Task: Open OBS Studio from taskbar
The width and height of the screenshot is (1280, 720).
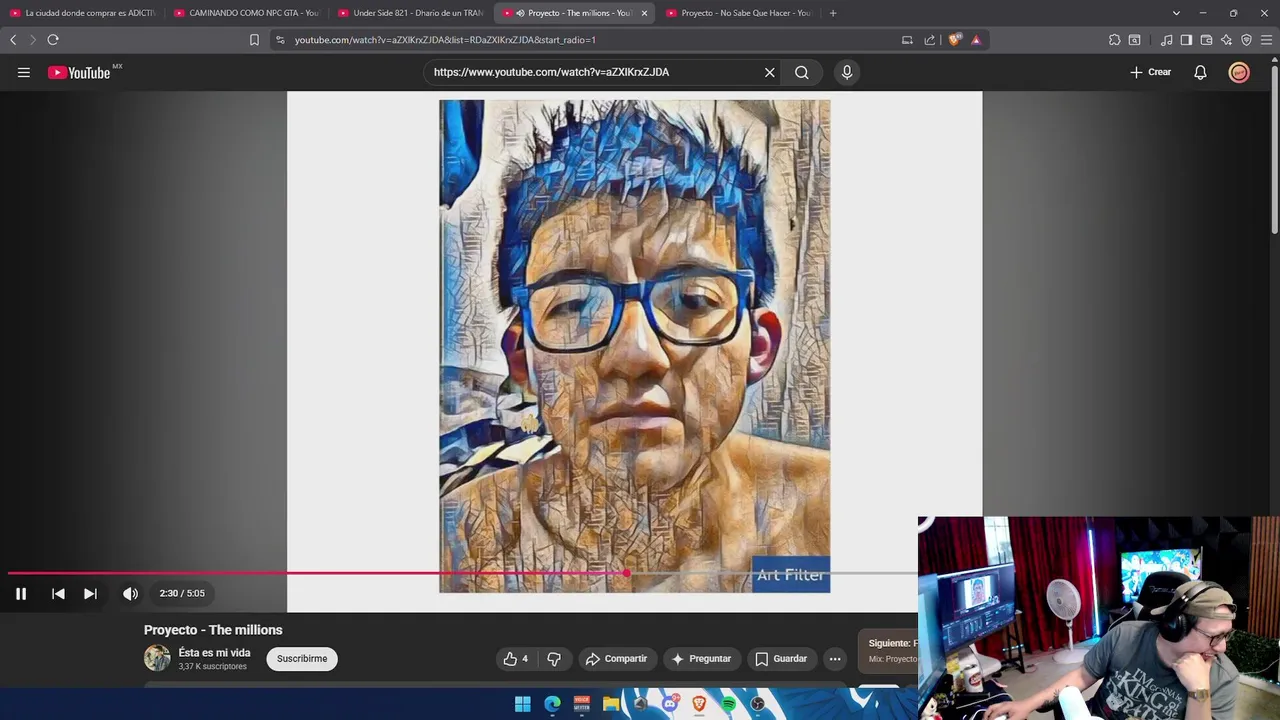Action: pos(758,704)
